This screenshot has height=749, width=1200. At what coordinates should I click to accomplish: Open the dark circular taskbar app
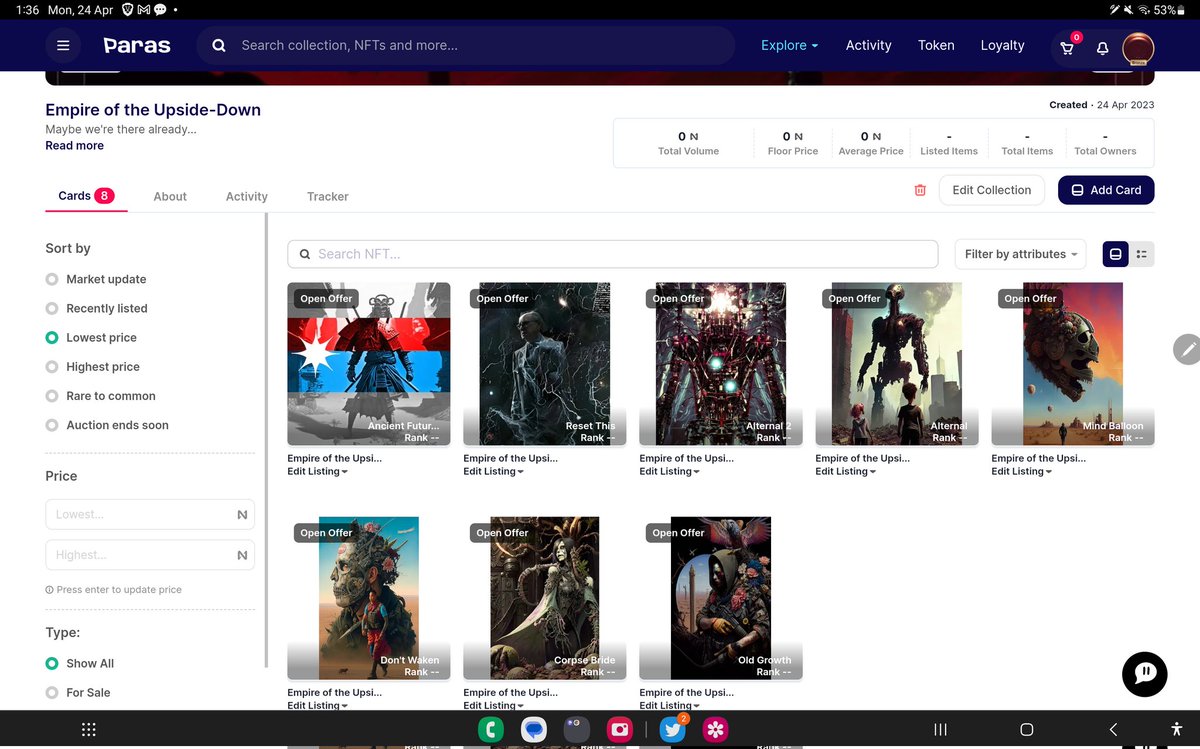point(576,730)
